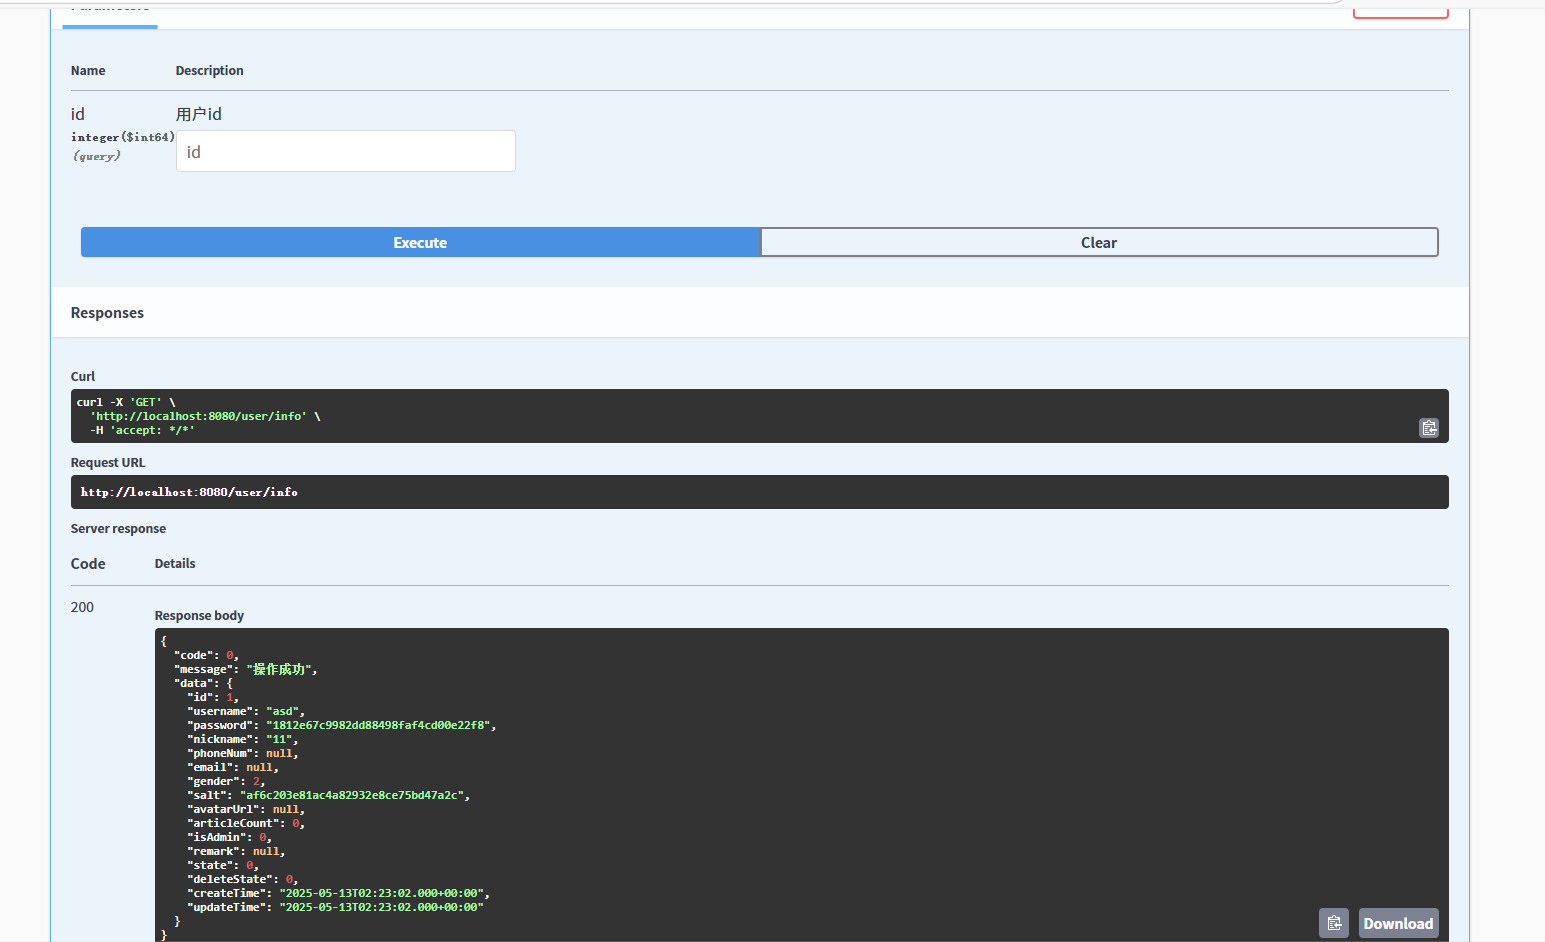Image resolution: width=1545 pixels, height=942 pixels.
Task: Select the salt value in response body
Action: click(x=352, y=795)
